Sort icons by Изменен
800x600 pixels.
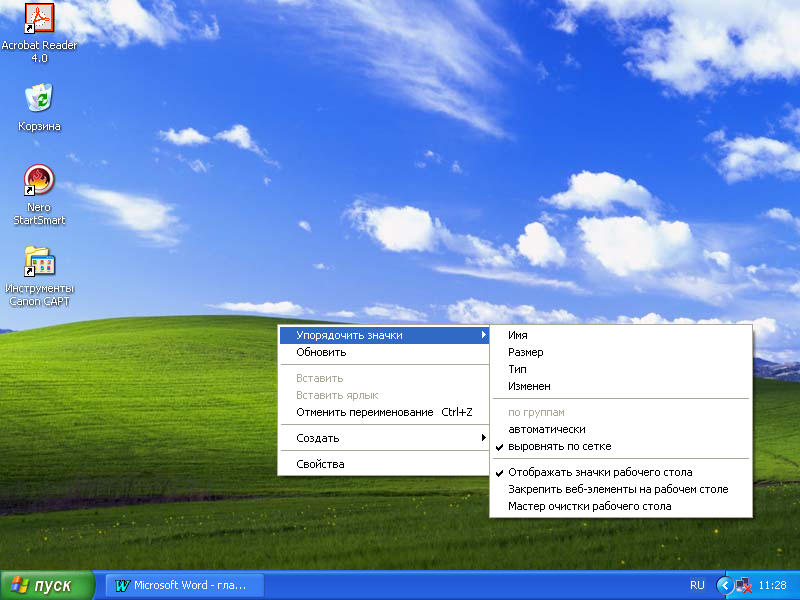(621, 386)
